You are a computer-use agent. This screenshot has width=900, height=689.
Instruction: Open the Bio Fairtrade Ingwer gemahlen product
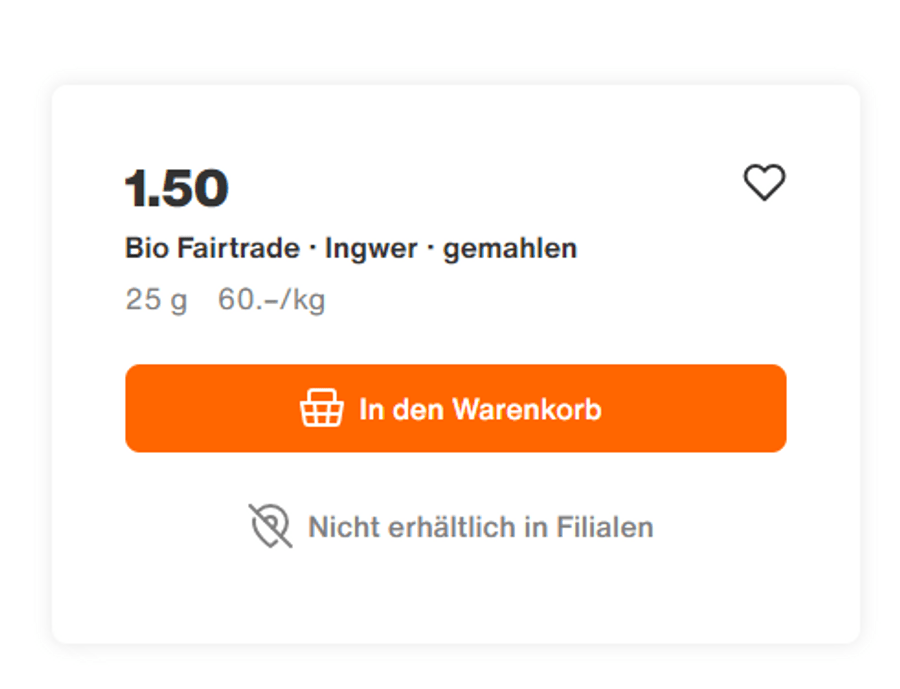point(351,249)
